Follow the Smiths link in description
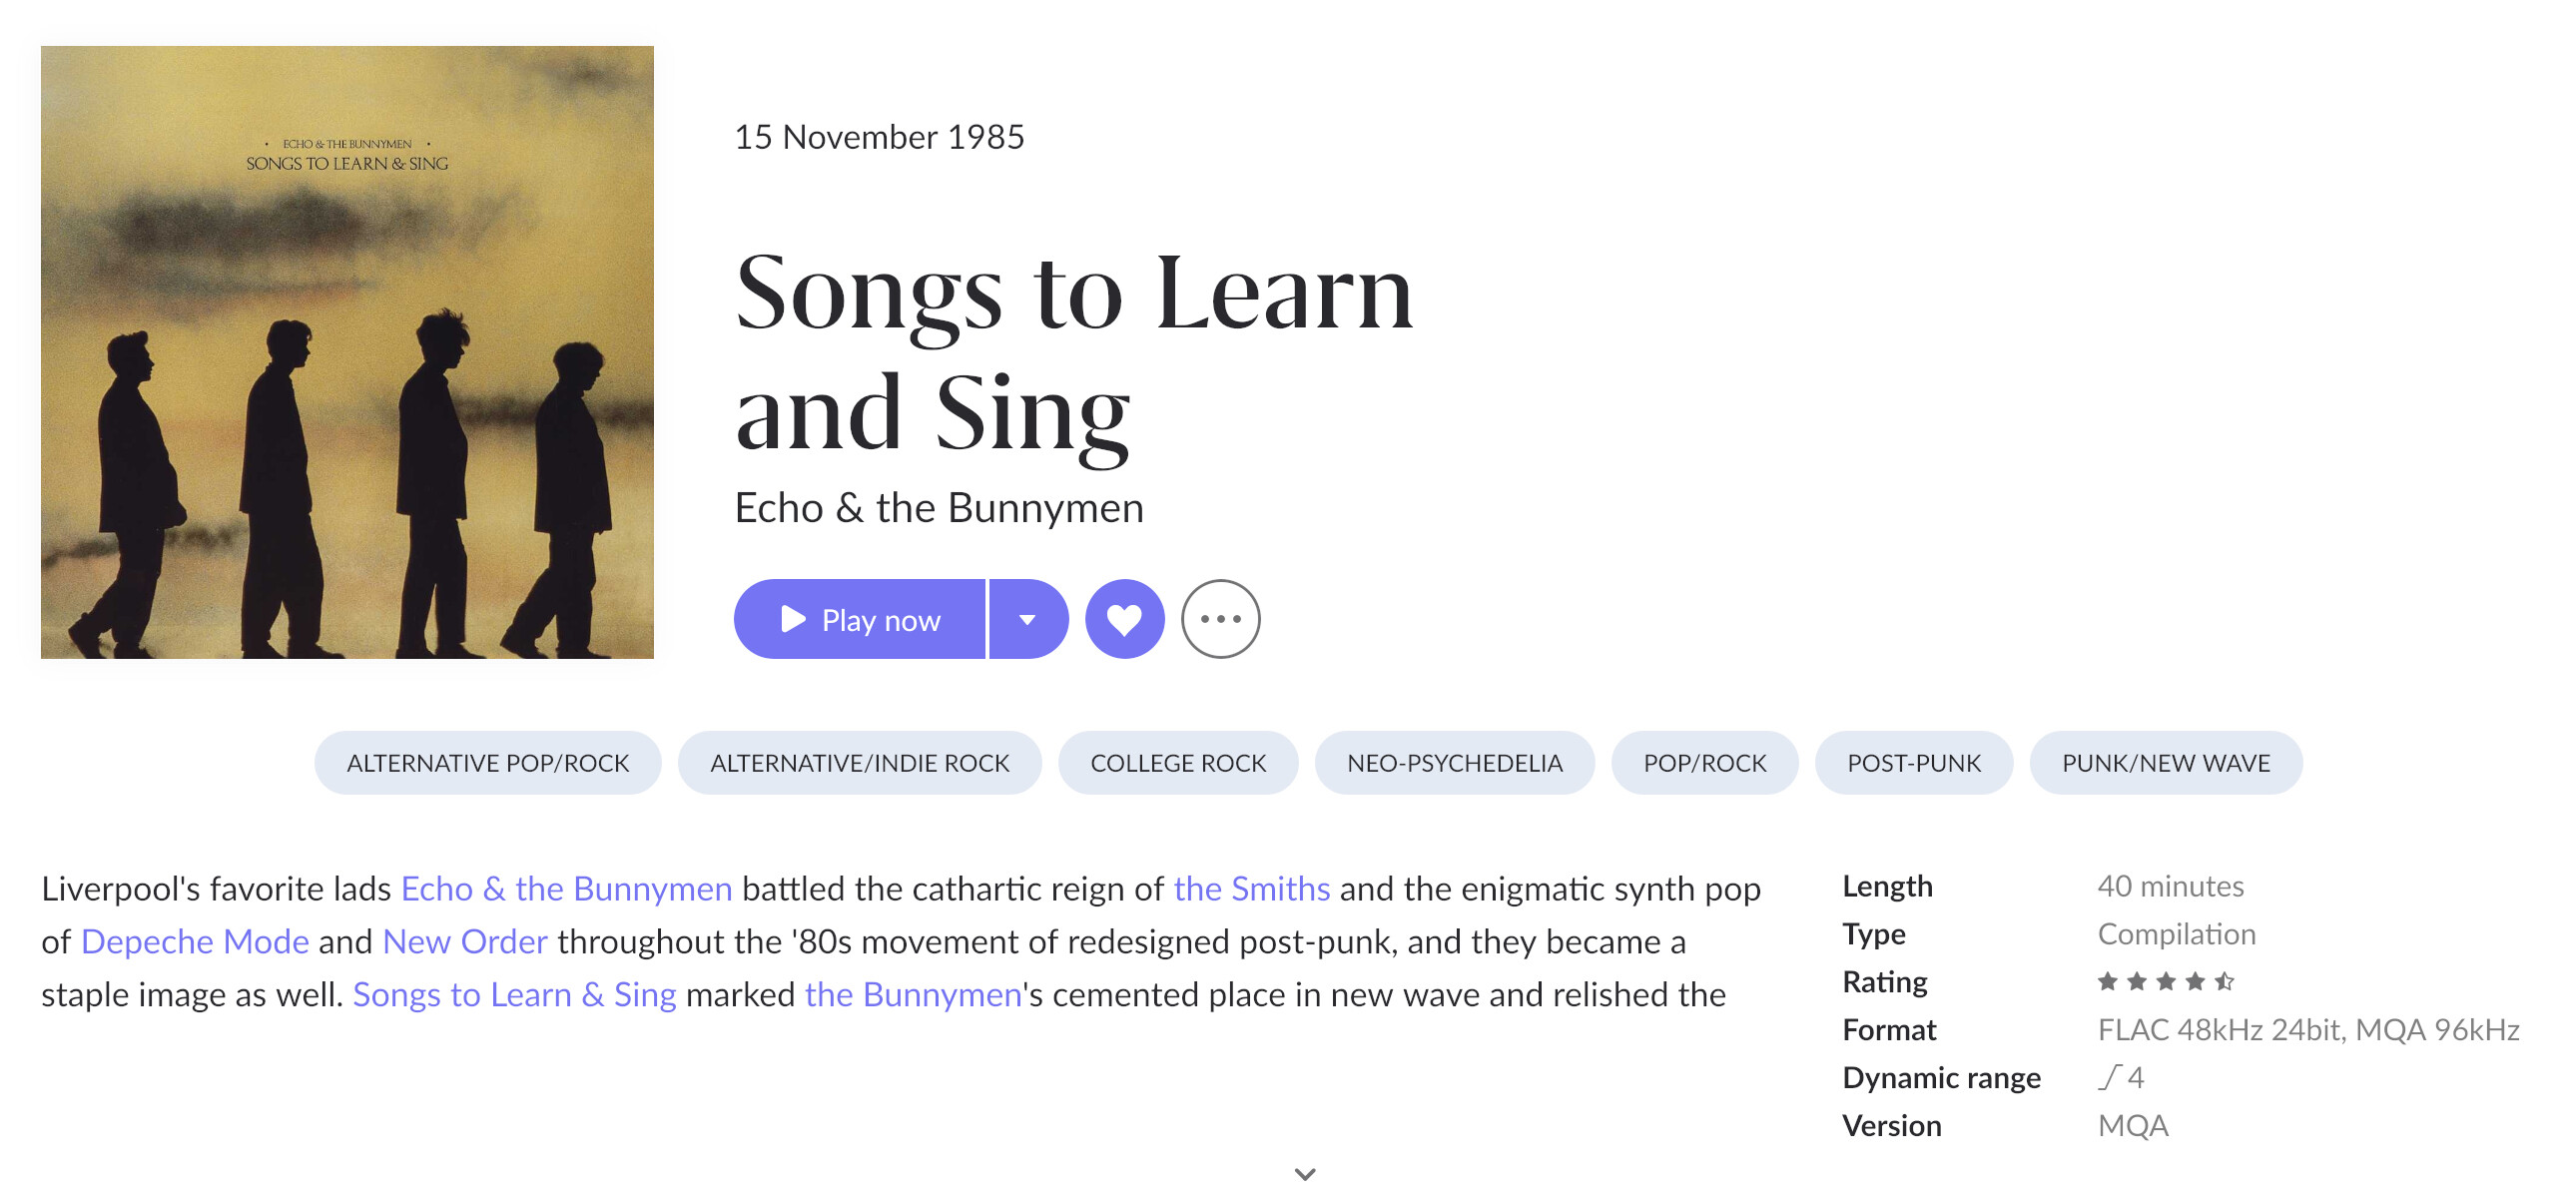 click(1251, 888)
